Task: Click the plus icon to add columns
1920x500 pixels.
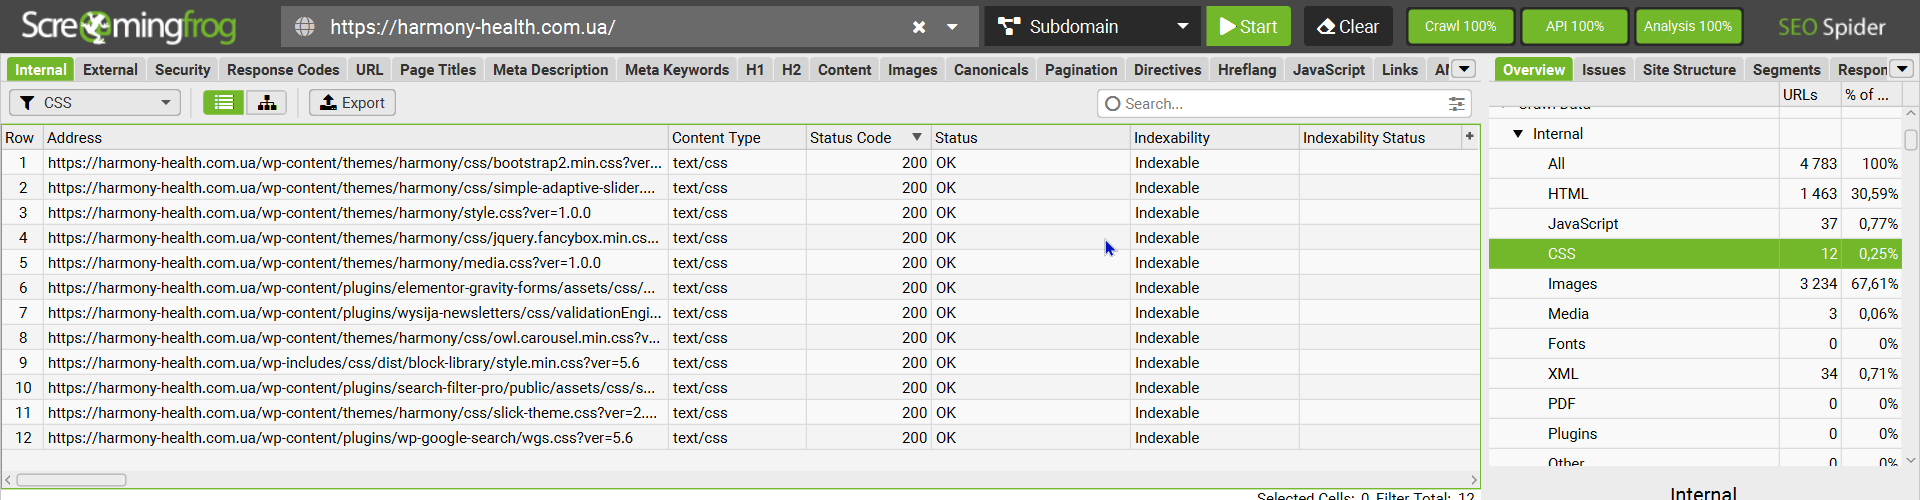Action: point(1469,137)
